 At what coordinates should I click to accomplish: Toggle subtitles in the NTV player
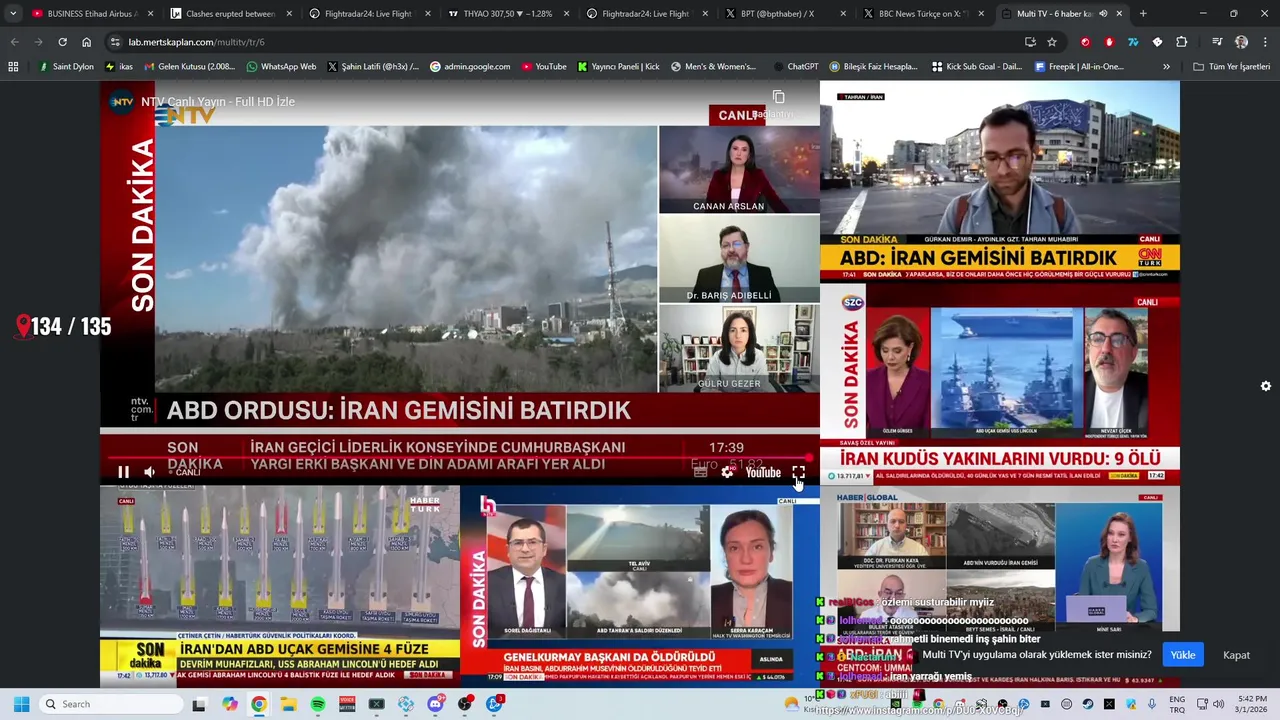click(x=701, y=472)
